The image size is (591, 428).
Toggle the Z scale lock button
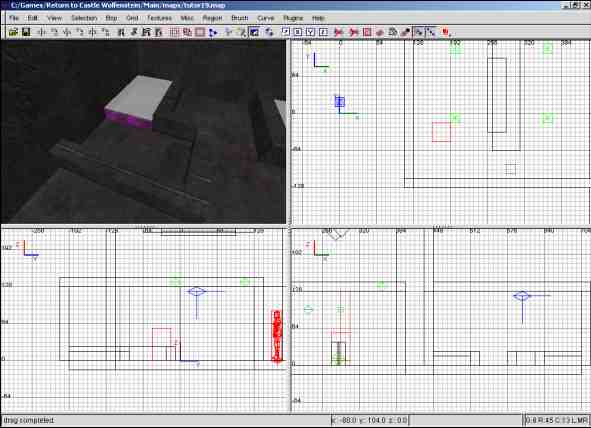pos(323,32)
